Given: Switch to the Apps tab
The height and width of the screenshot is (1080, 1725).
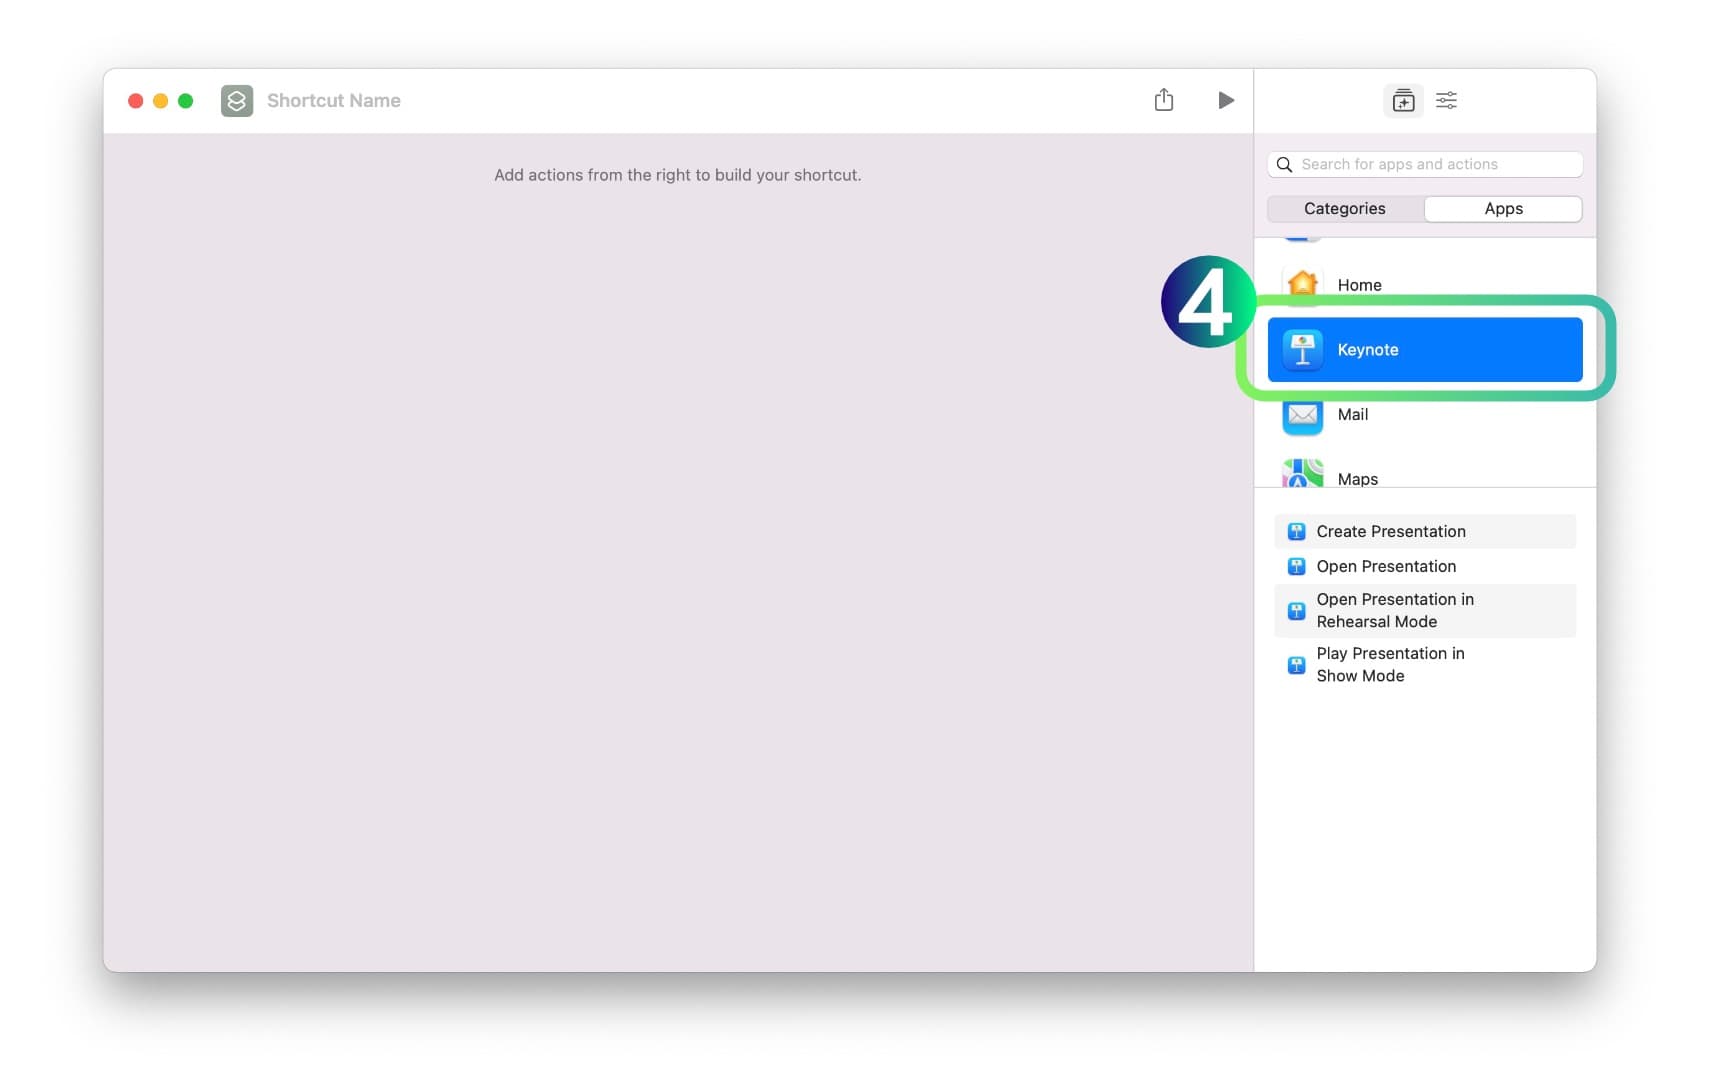Looking at the screenshot, I should pyautogui.click(x=1502, y=209).
